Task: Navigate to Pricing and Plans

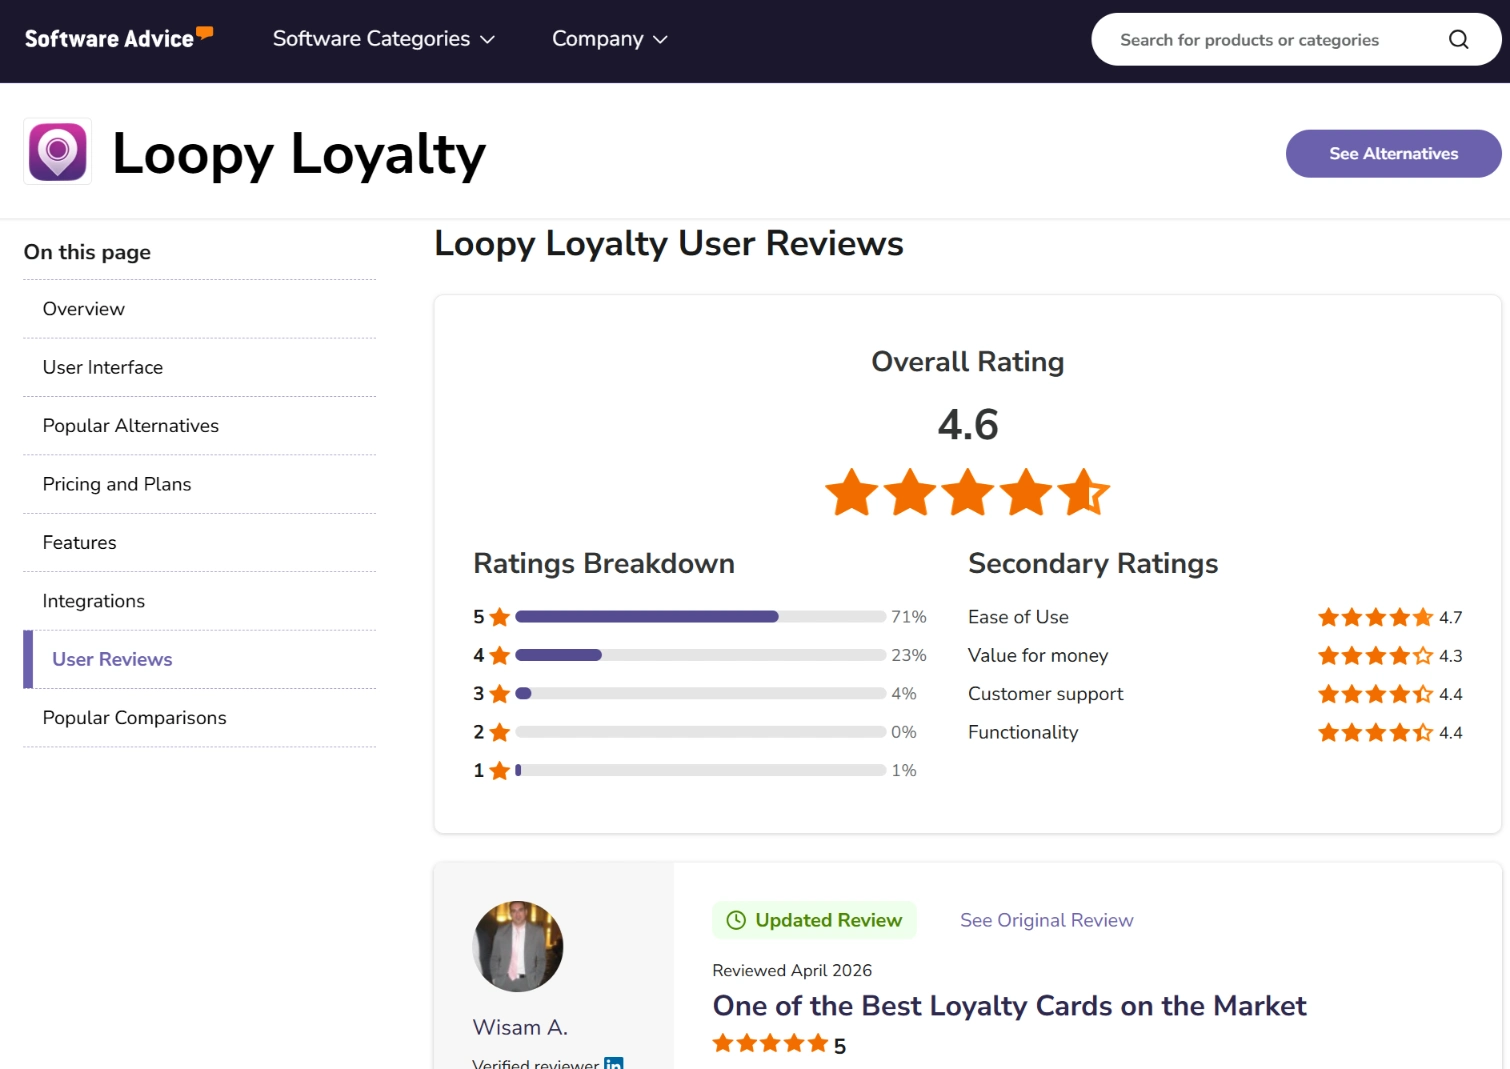Action: pyautogui.click(x=200, y=485)
